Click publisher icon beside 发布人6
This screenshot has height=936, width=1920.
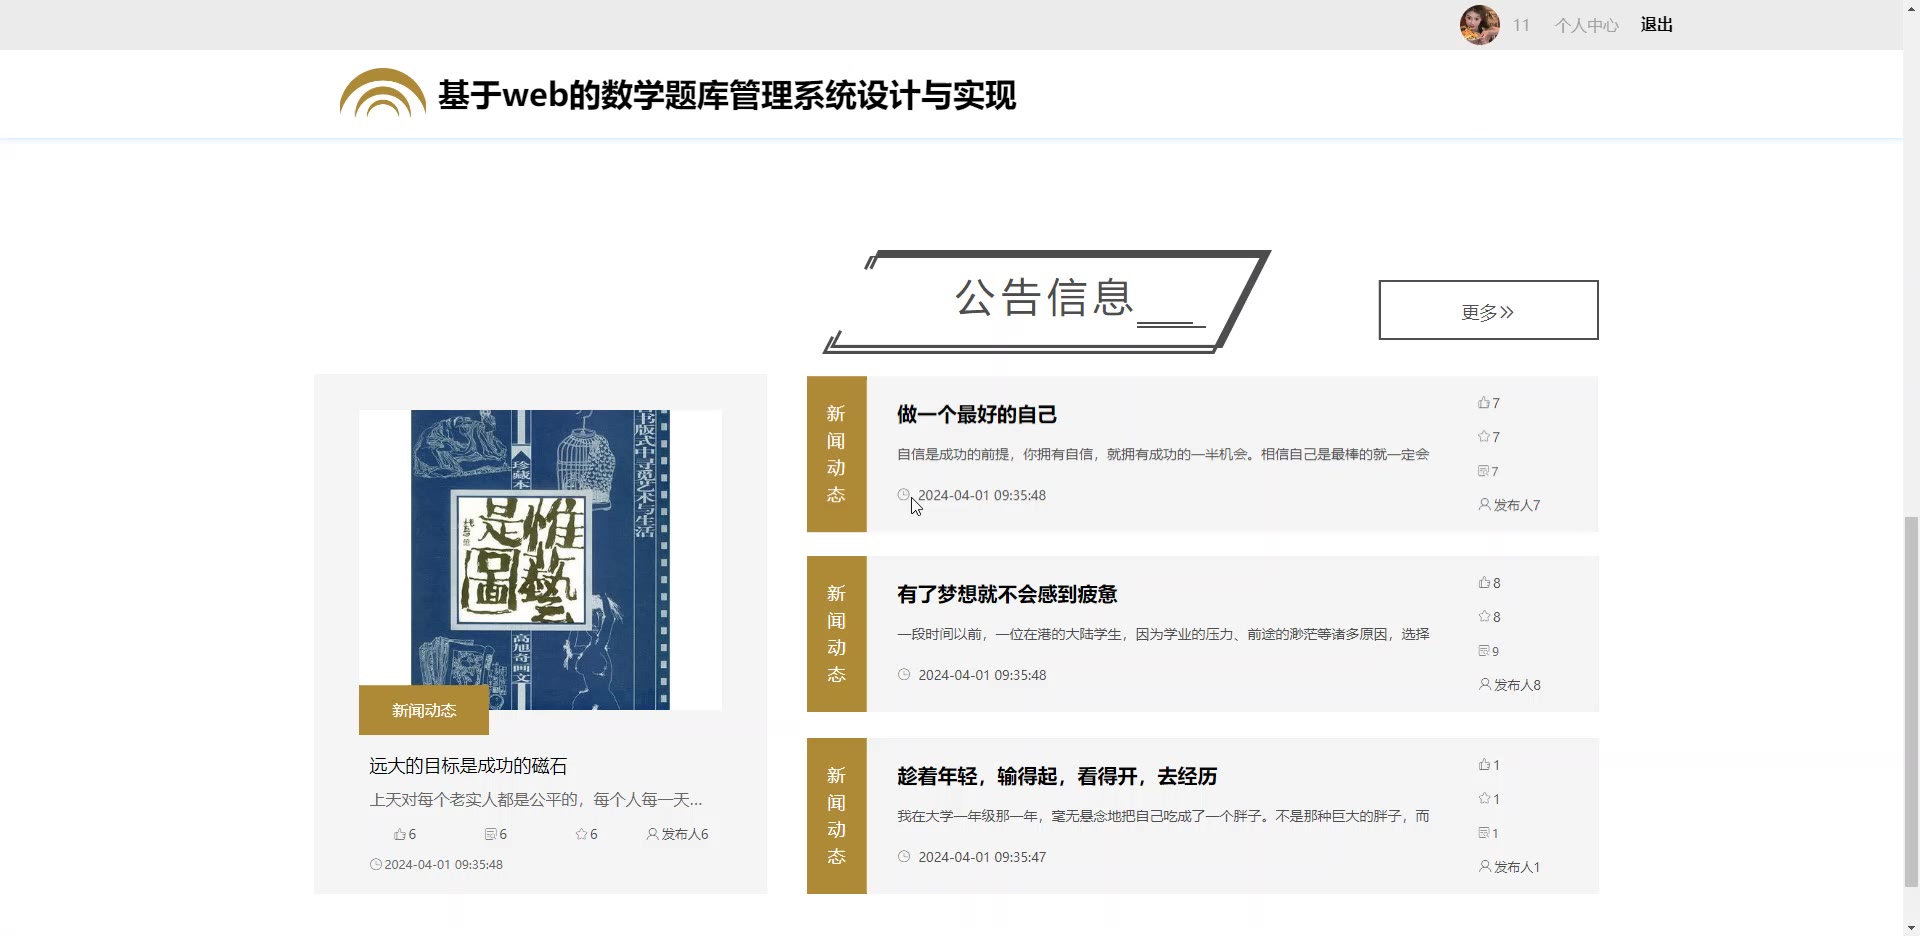coord(652,834)
